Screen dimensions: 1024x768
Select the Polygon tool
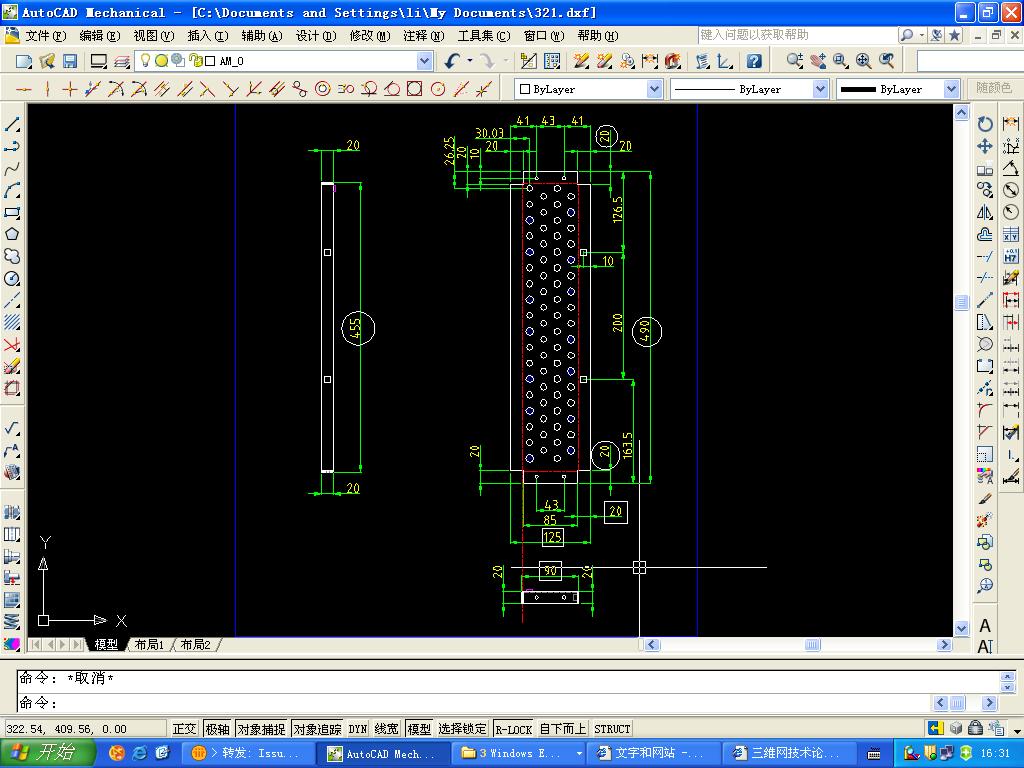(x=12, y=234)
